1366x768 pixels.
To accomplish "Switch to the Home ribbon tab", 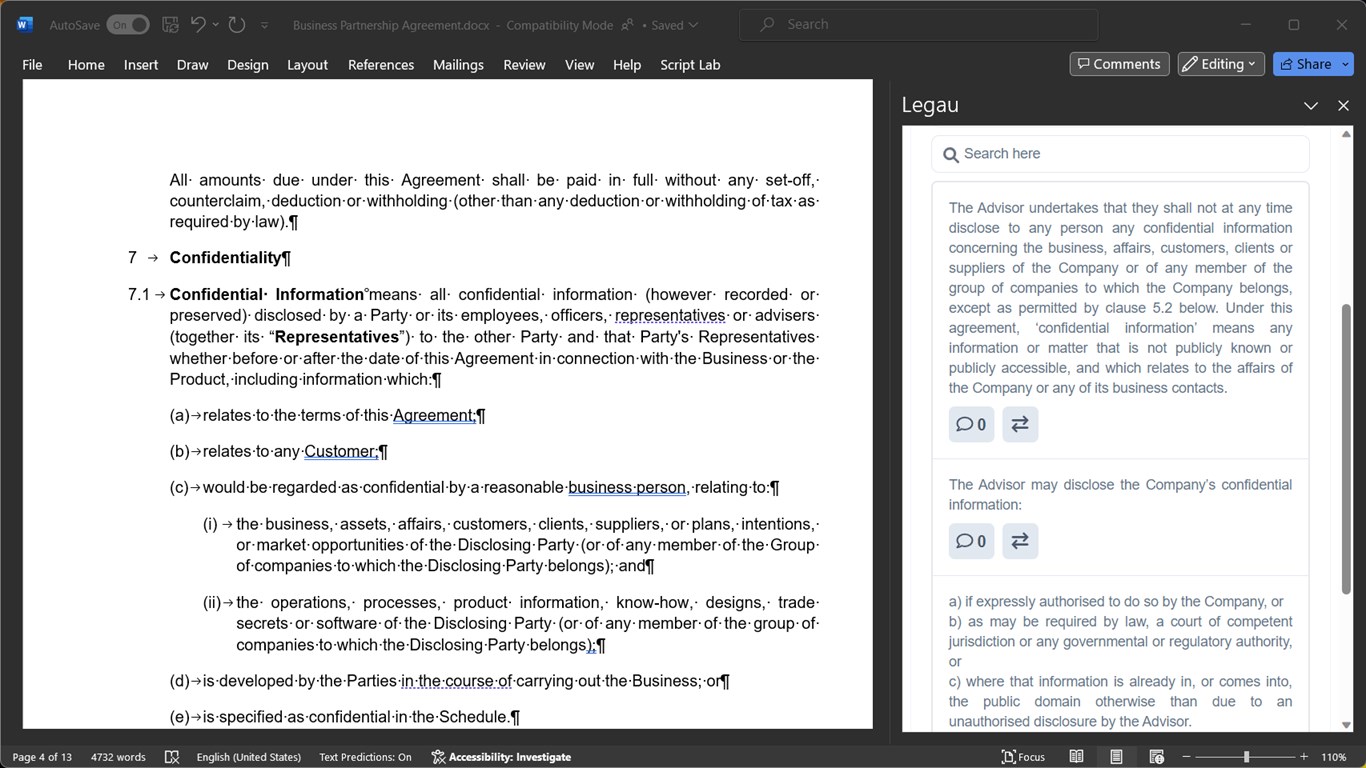I will coord(86,64).
